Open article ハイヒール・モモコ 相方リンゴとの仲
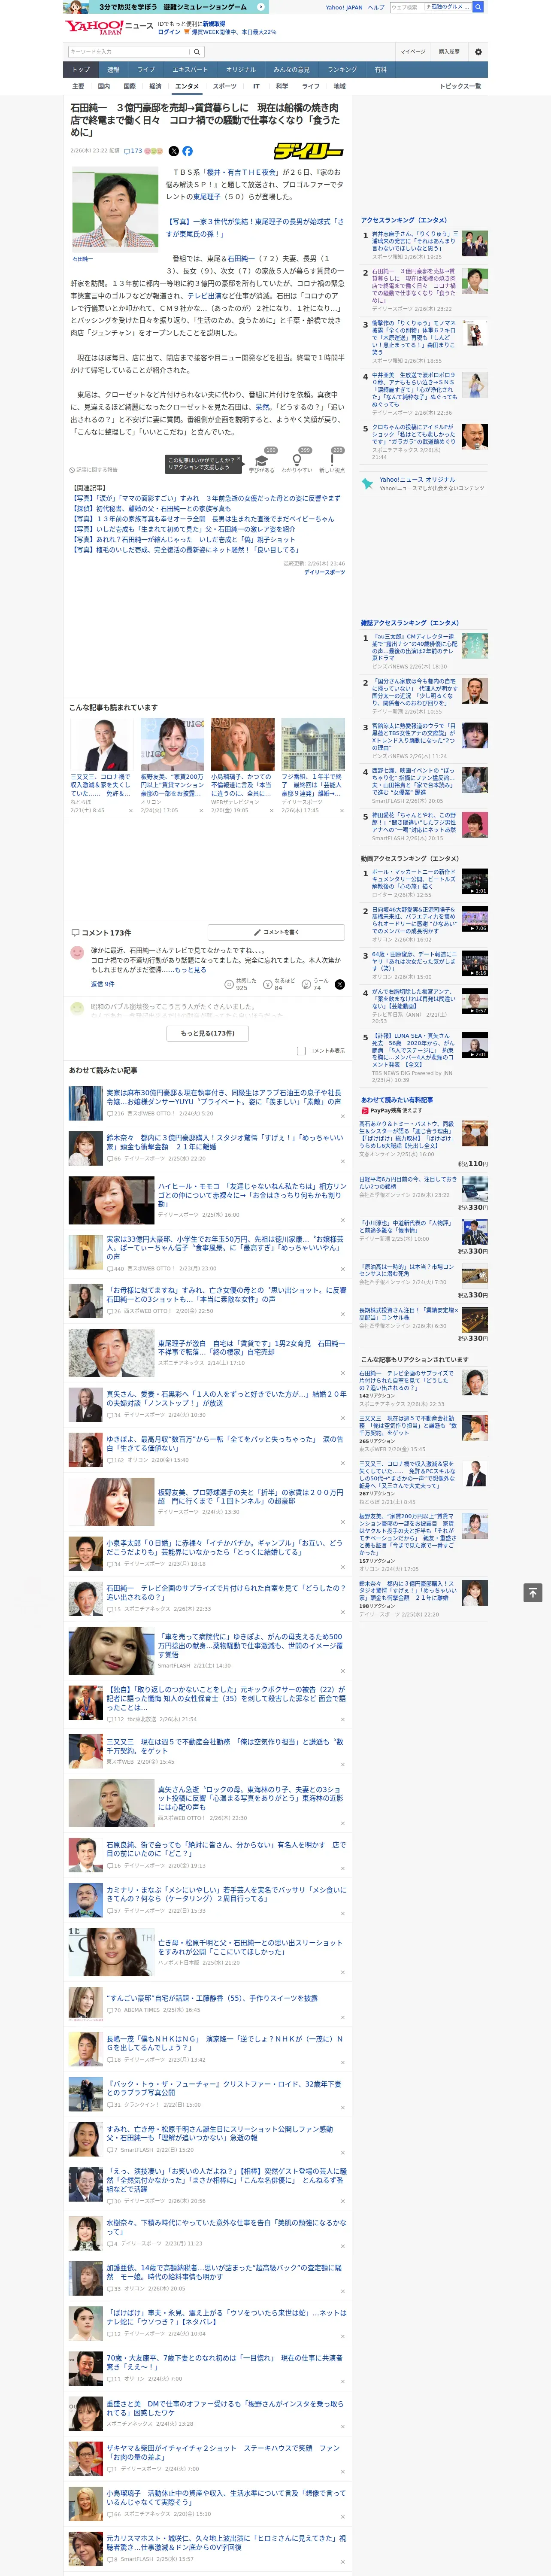Image resolution: width=551 pixels, height=2576 pixels. [x=252, y=1194]
